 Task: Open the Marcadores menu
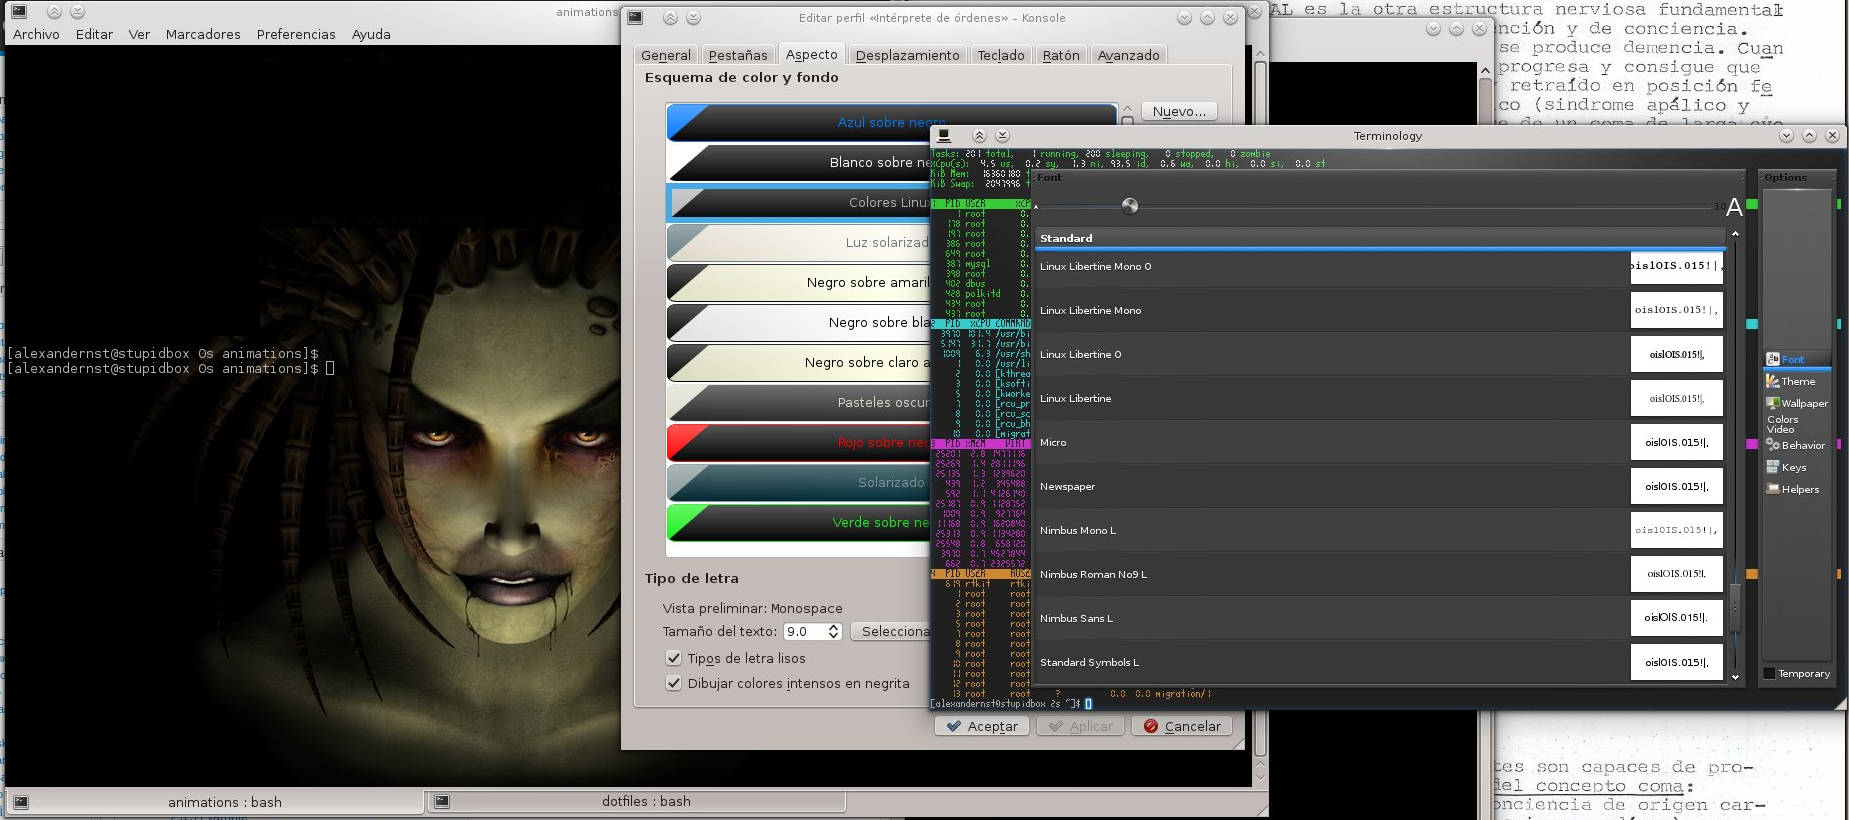tap(203, 34)
